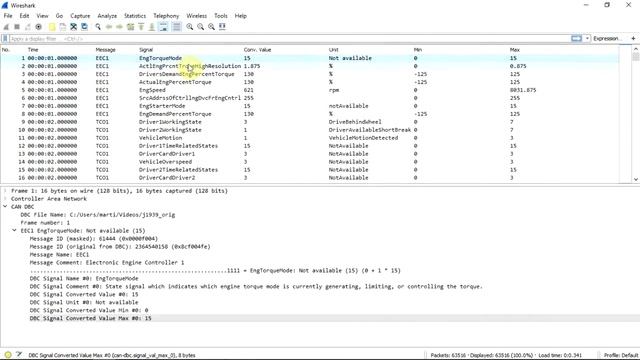Open the Telephony menu

pos(166,16)
